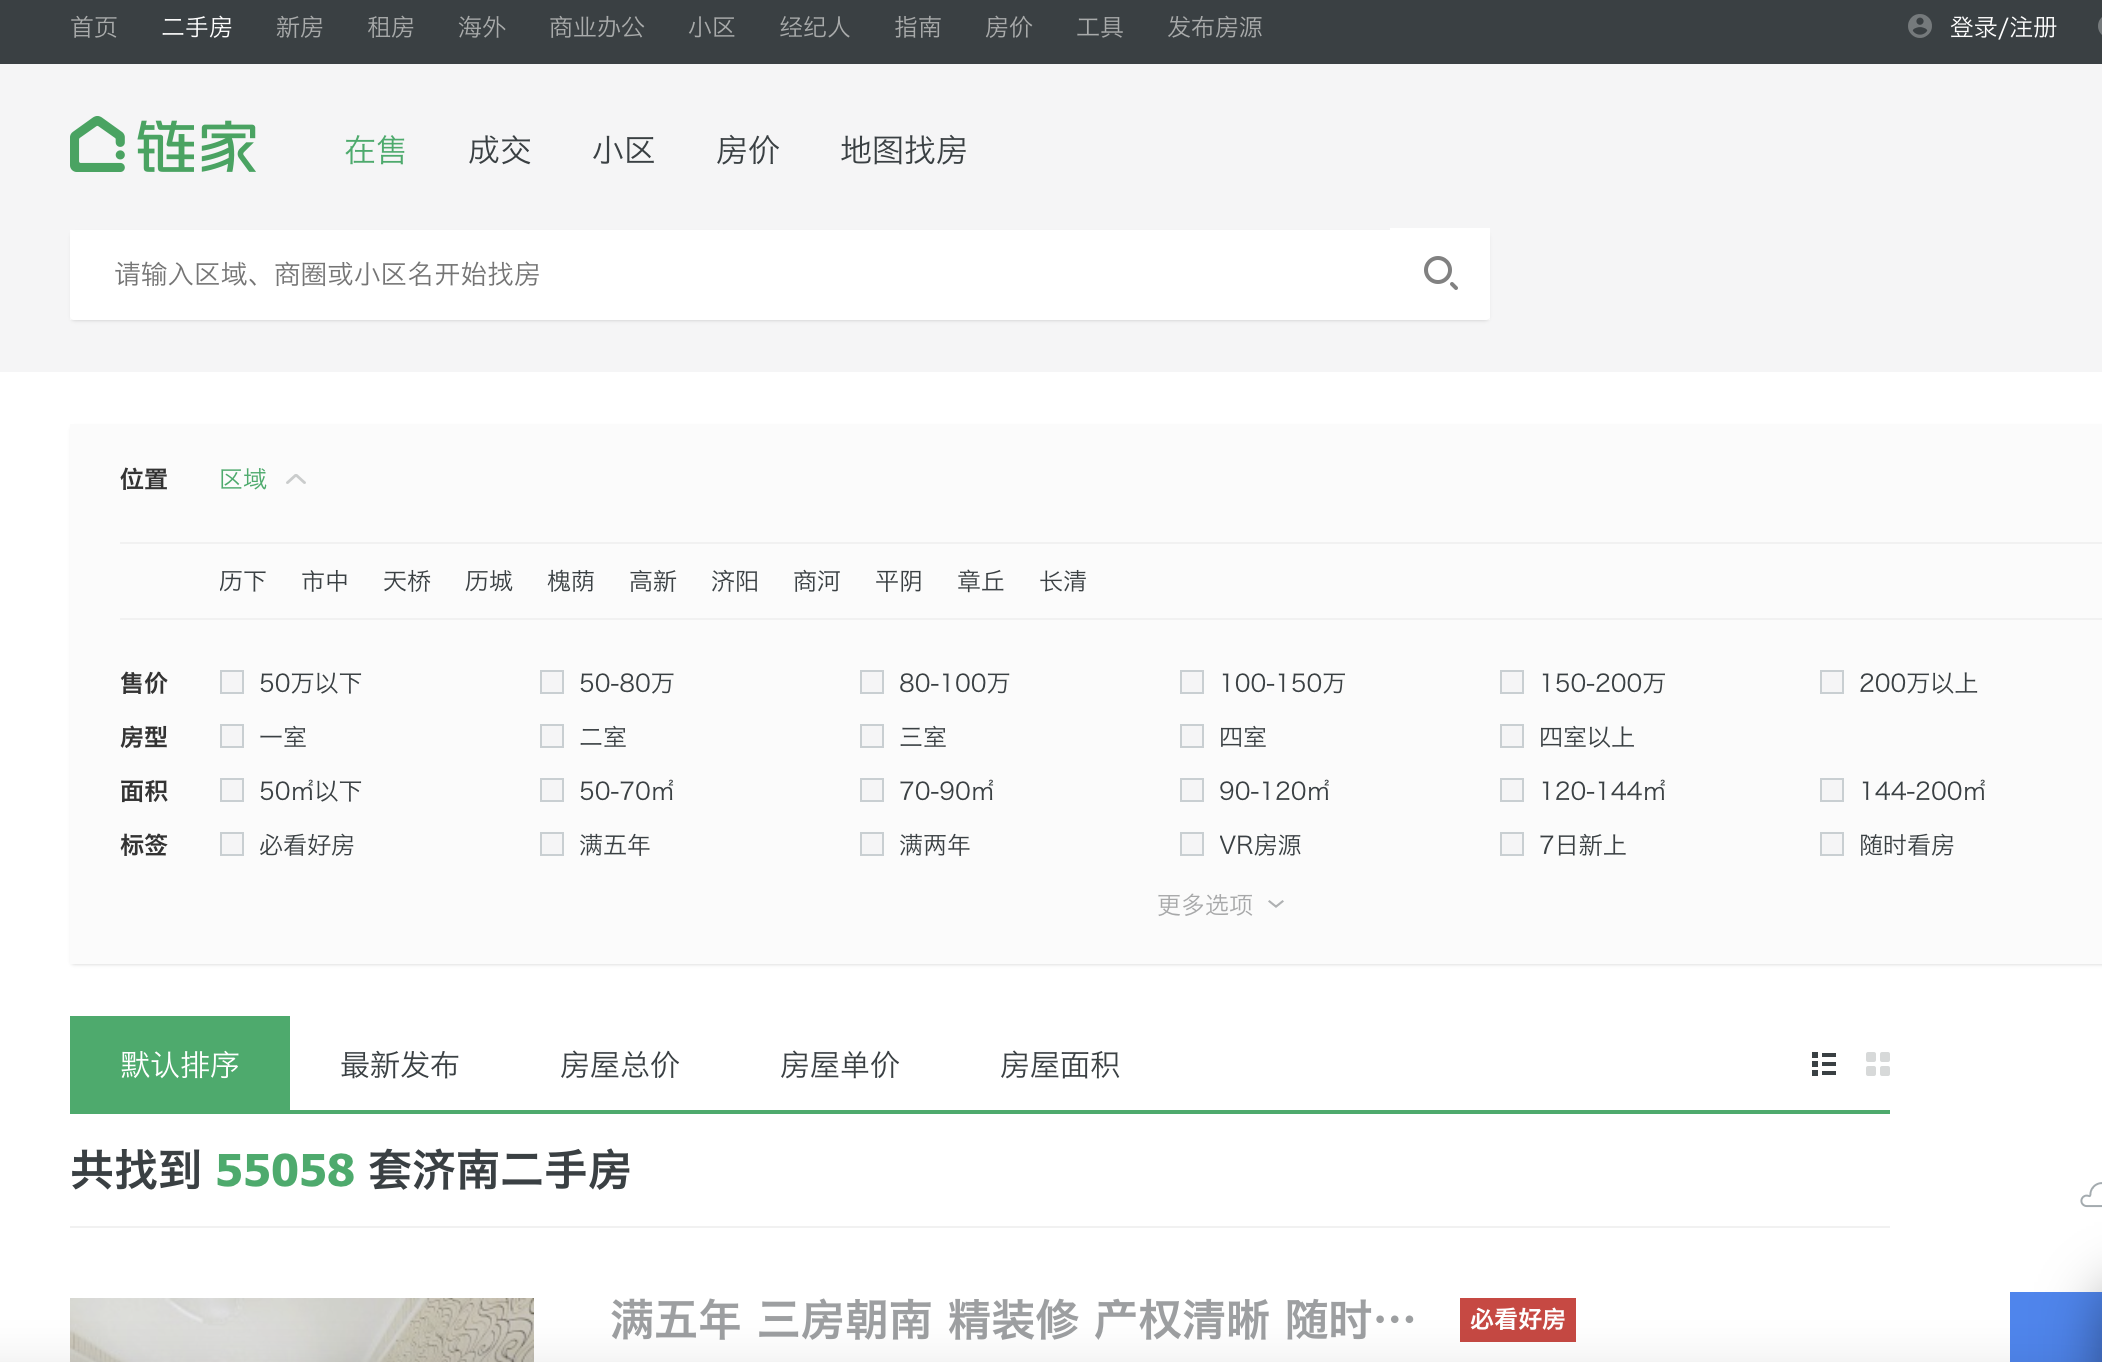Open 发布房源 in the top nav
This screenshot has height=1362, width=2102.
(x=1215, y=27)
